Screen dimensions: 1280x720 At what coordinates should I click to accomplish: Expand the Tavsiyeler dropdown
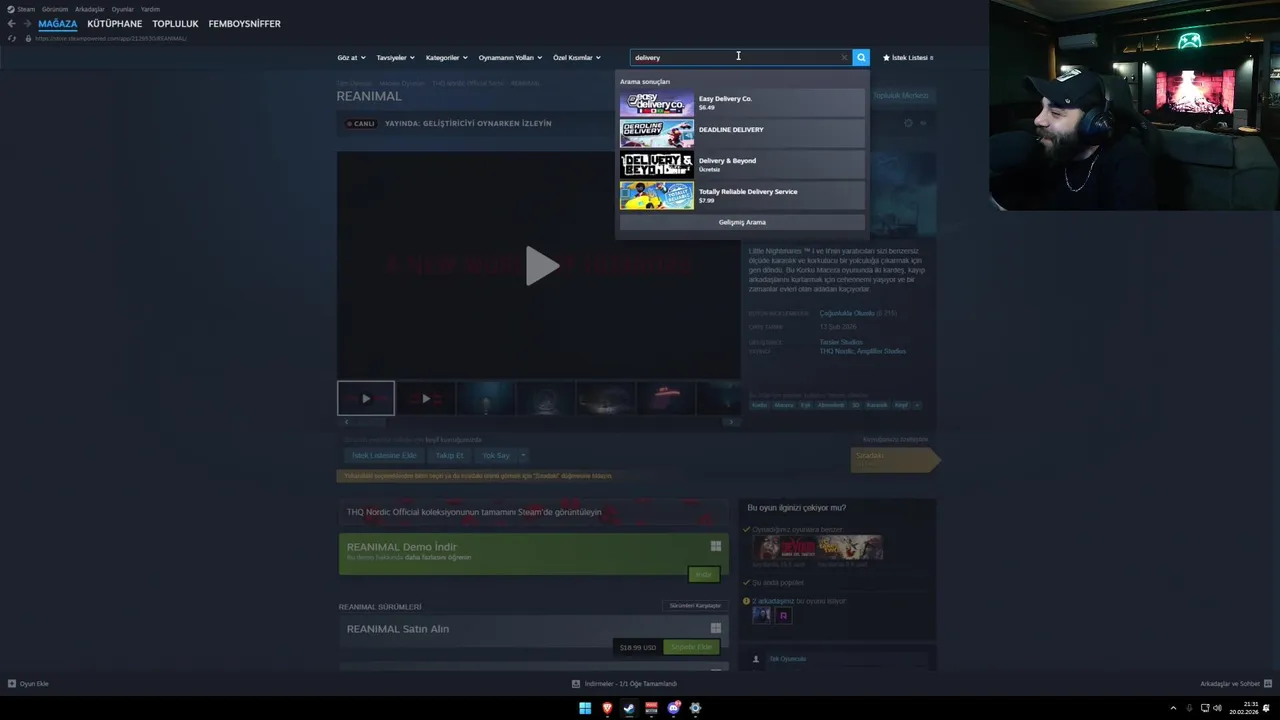395,58
